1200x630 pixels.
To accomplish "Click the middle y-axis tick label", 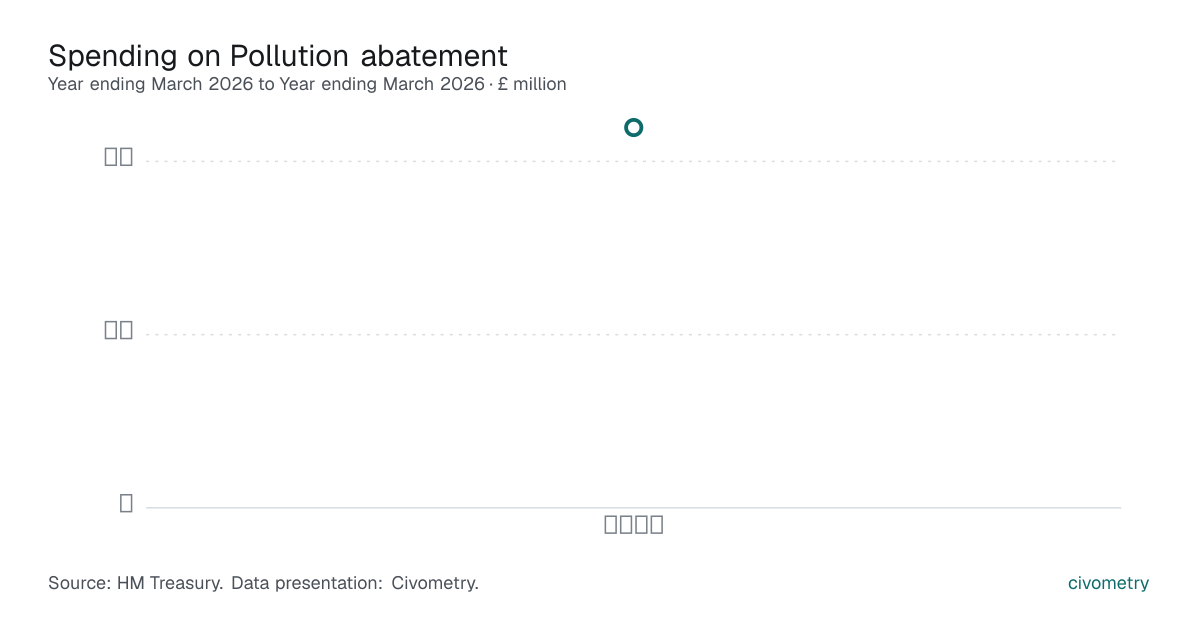I will [119, 330].
